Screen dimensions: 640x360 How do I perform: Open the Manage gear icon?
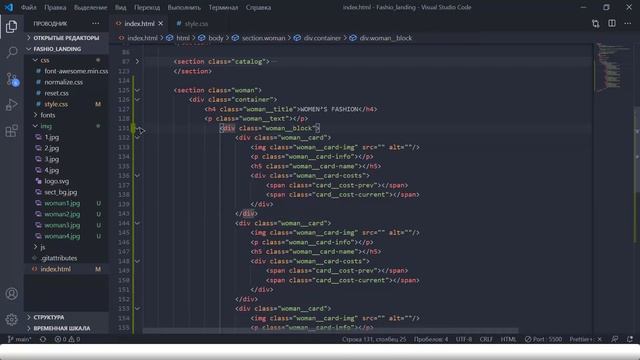click(11, 319)
